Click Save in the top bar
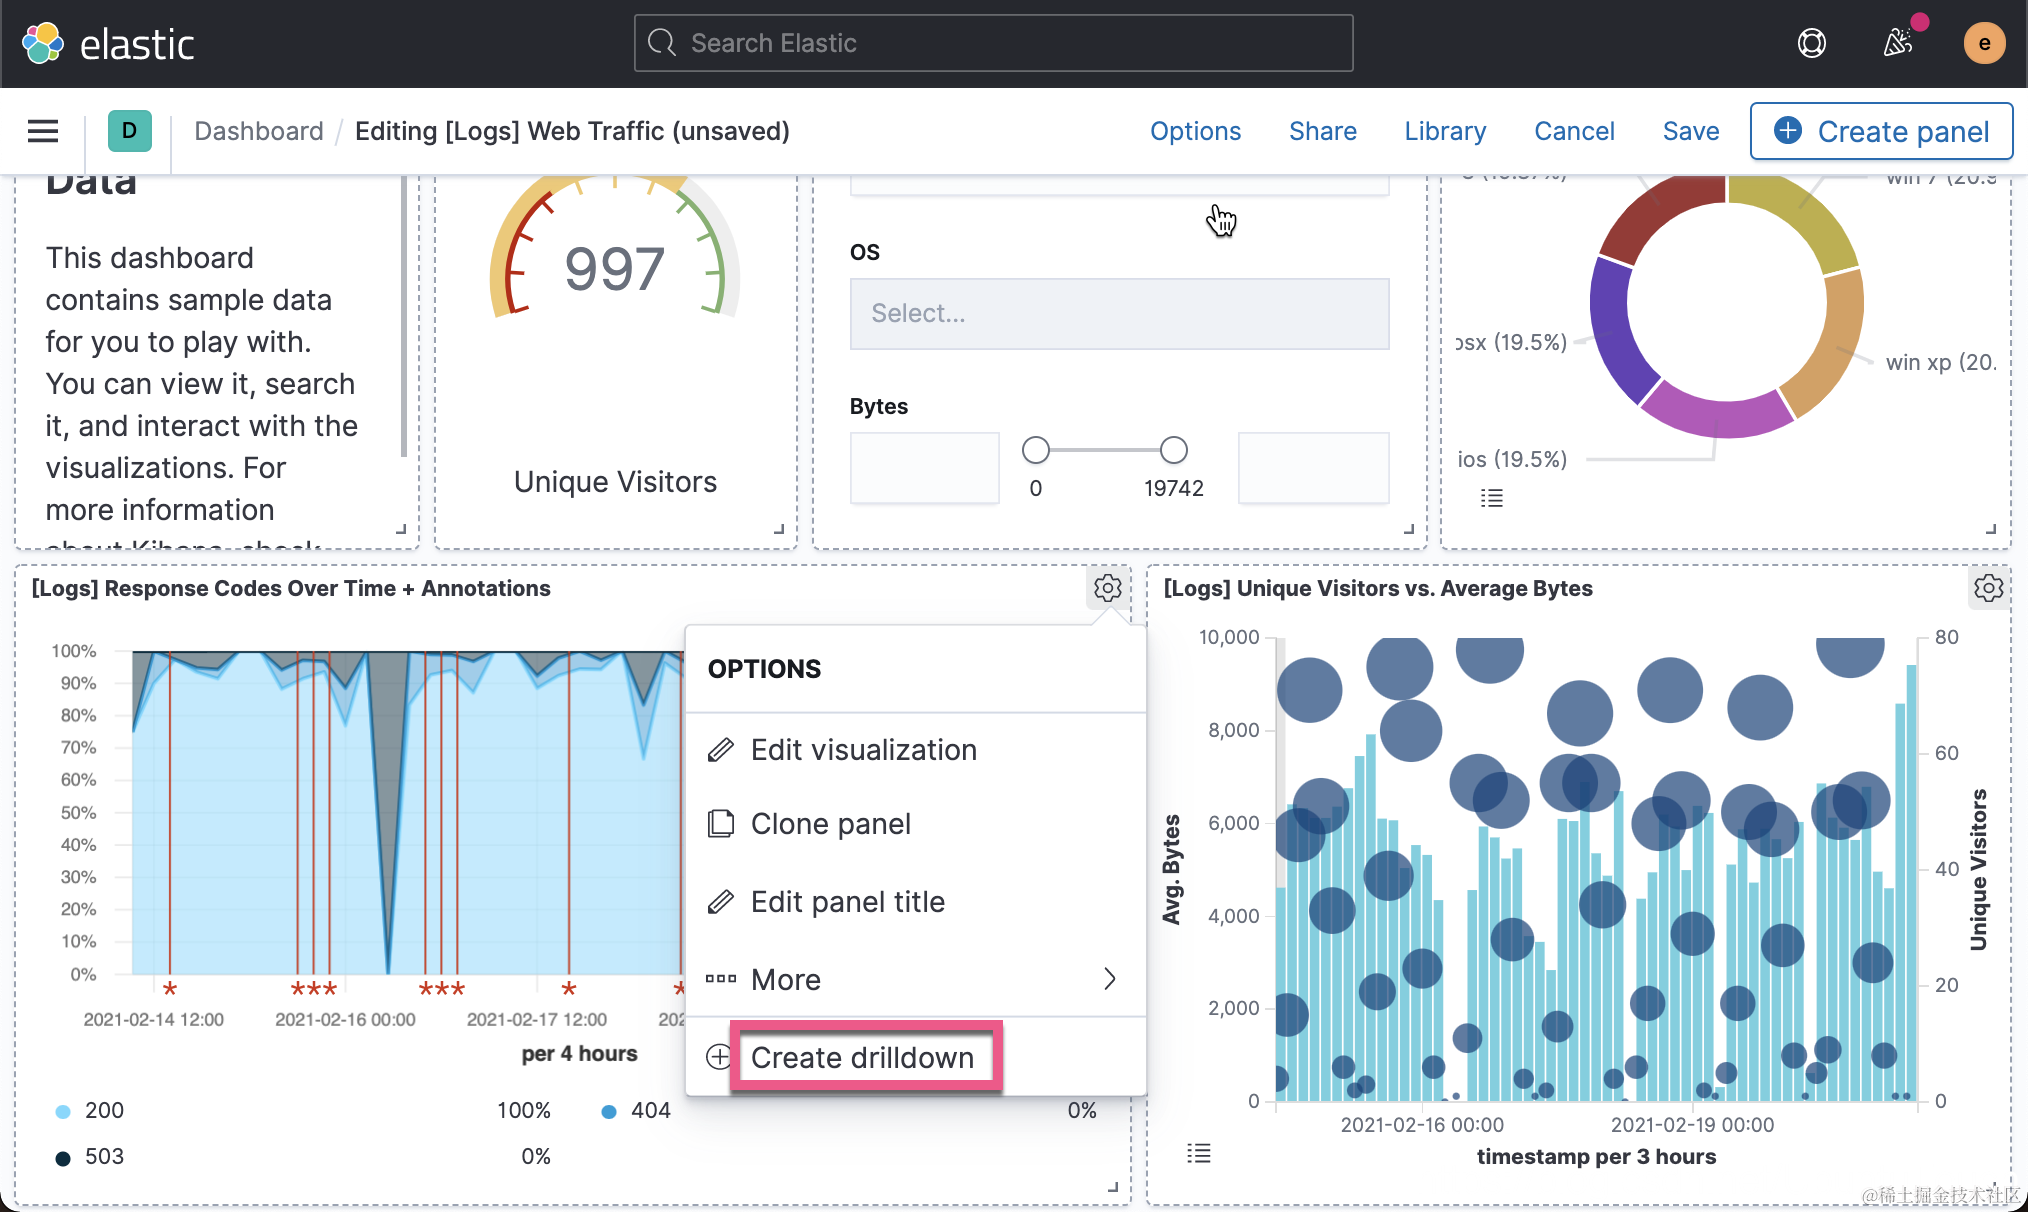Viewport: 2028px width, 1212px height. tap(1690, 131)
